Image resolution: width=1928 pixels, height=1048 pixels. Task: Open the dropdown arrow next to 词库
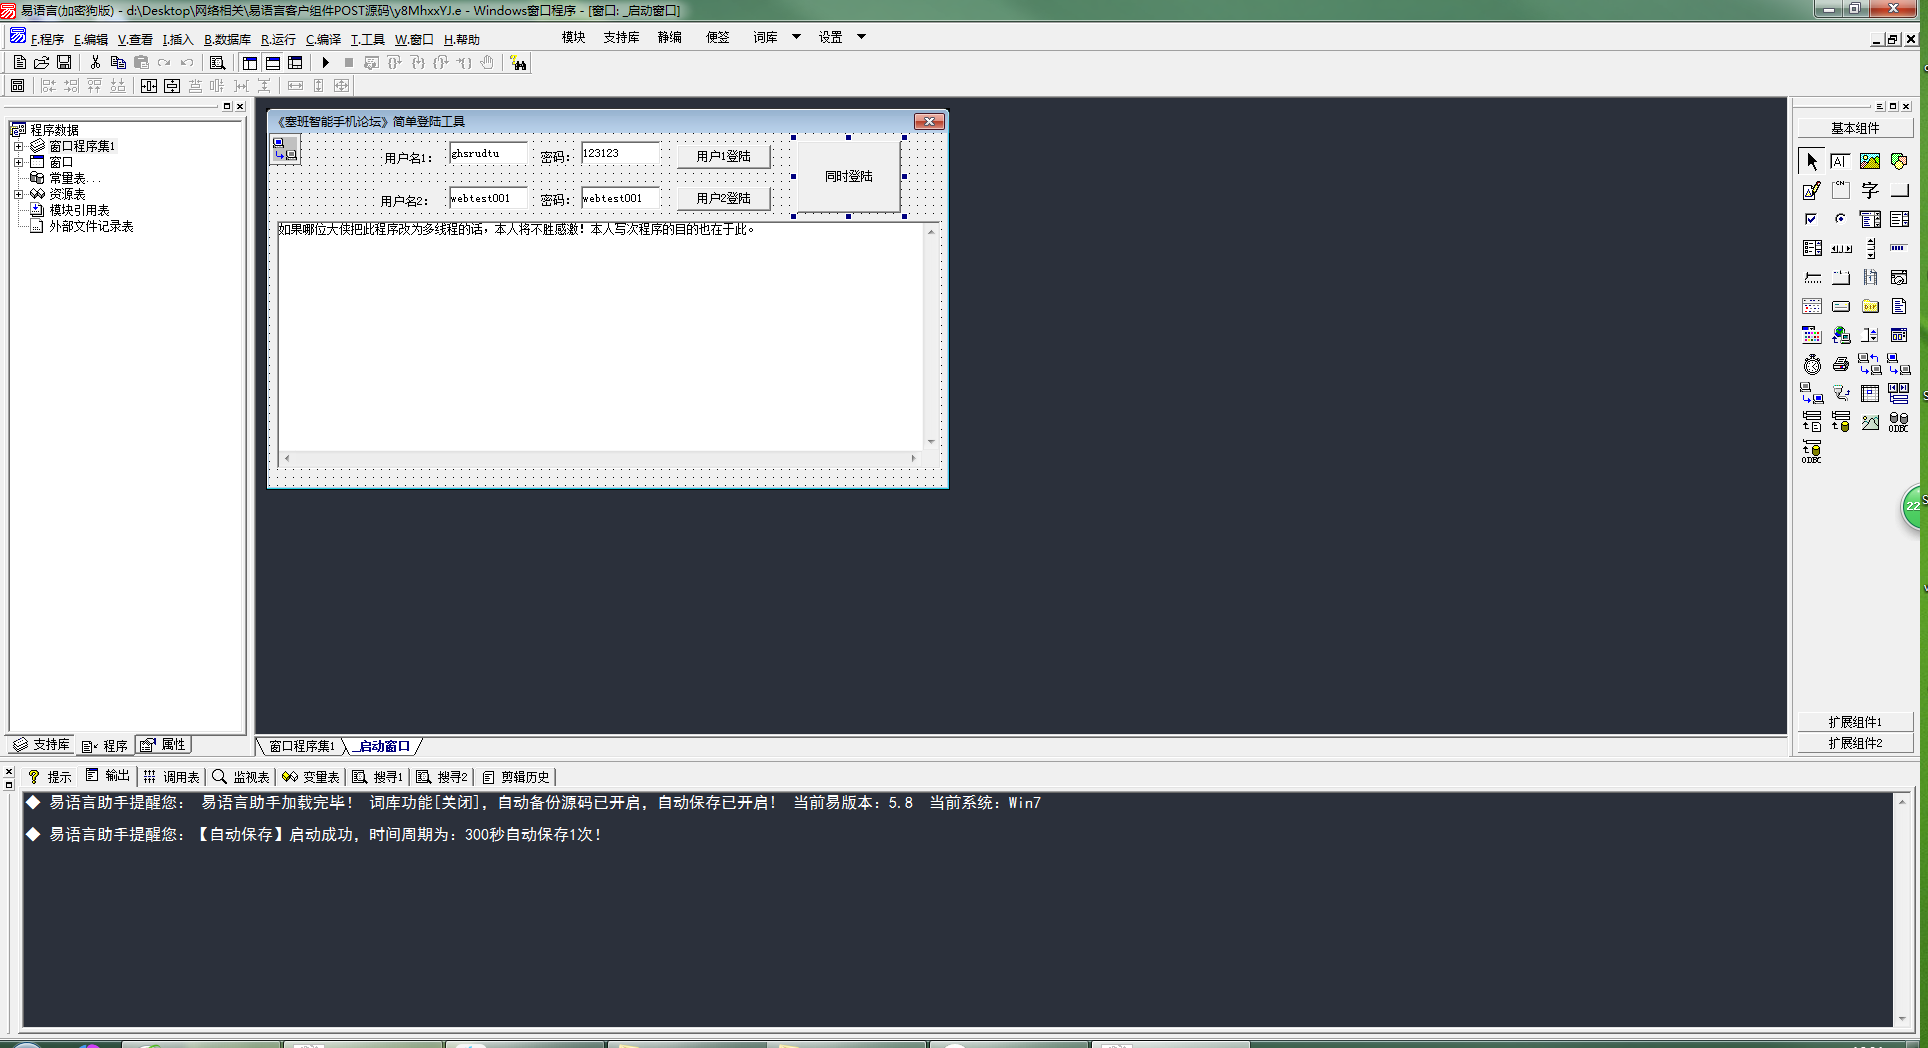[x=796, y=37]
